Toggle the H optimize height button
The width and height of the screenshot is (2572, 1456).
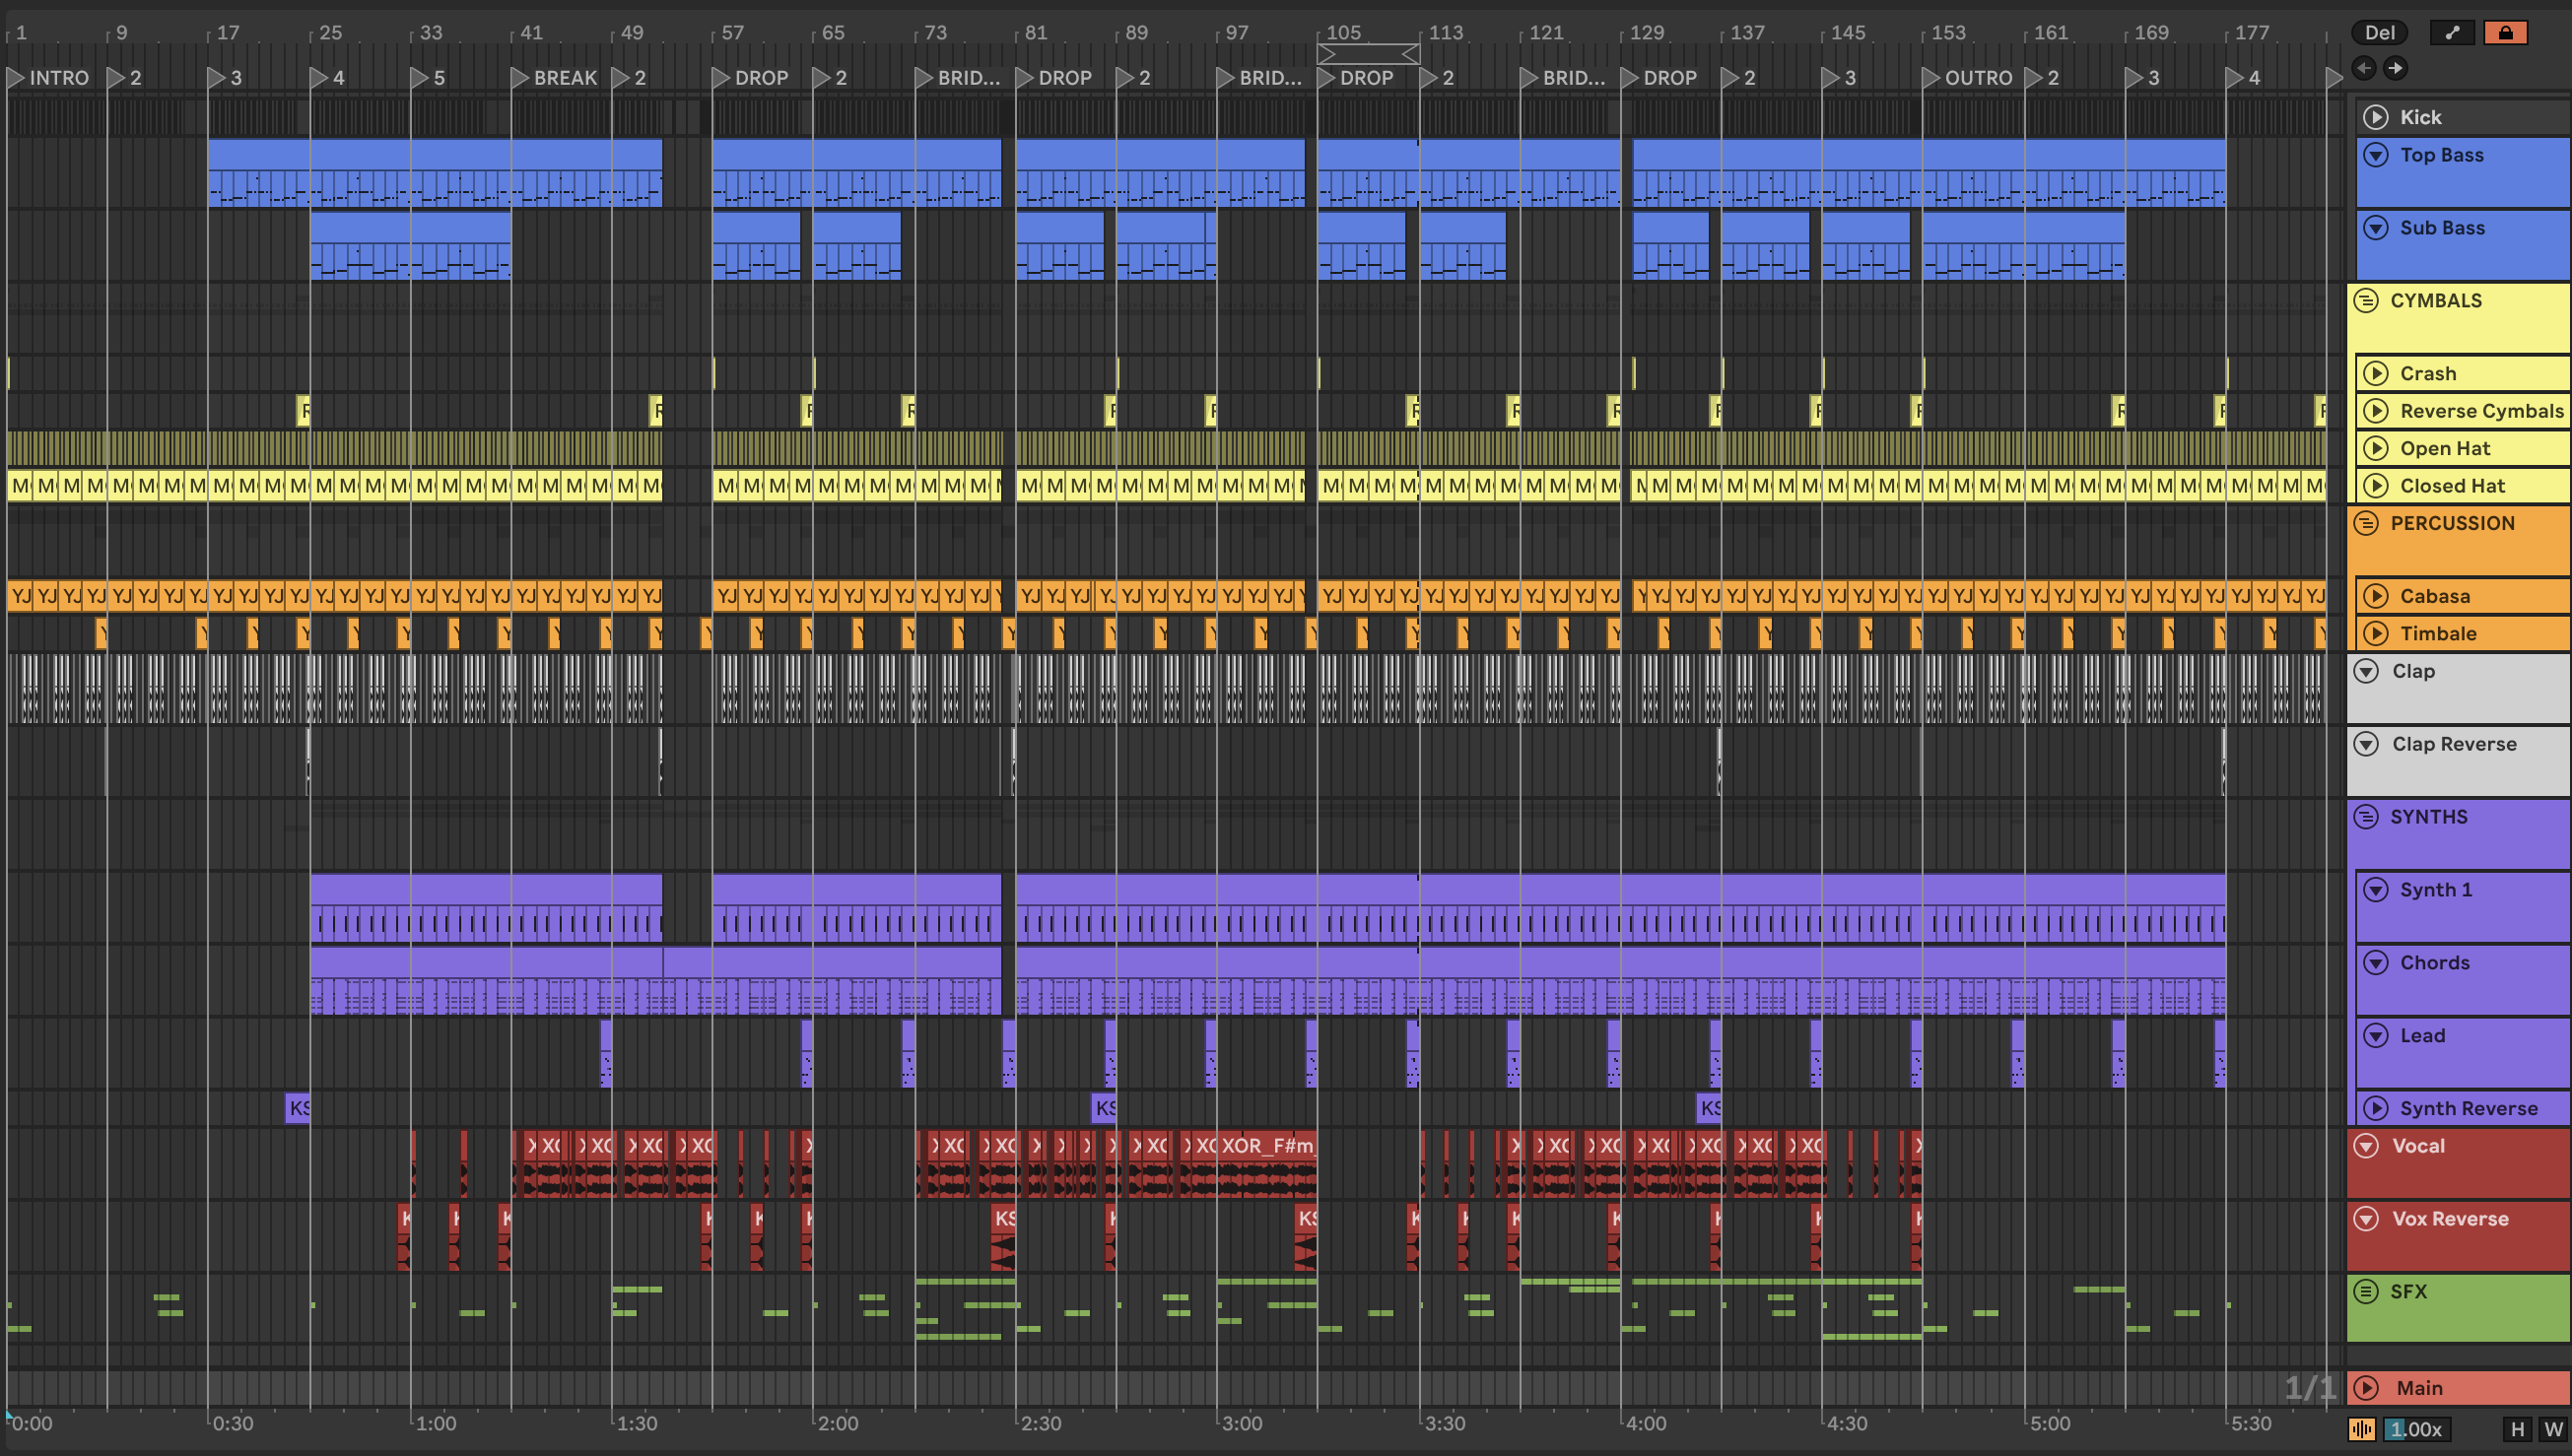[x=2517, y=1429]
